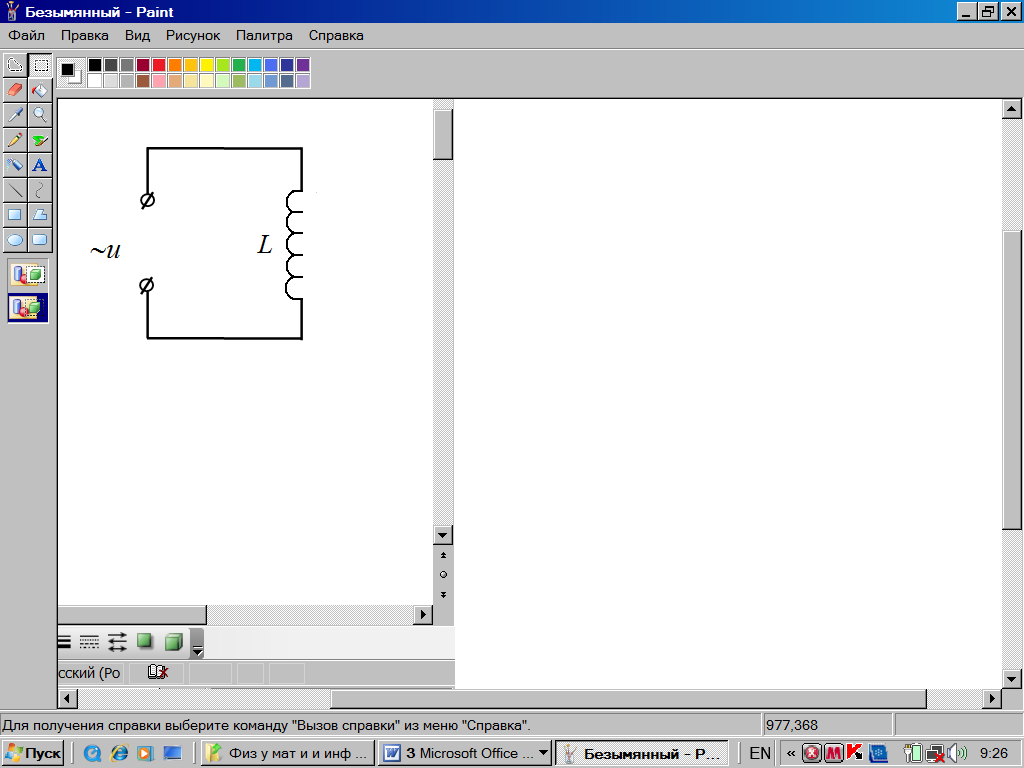Click Paint's horizontal scrollbar left arrow
The image size is (1024, 768).
coord(67,699)
